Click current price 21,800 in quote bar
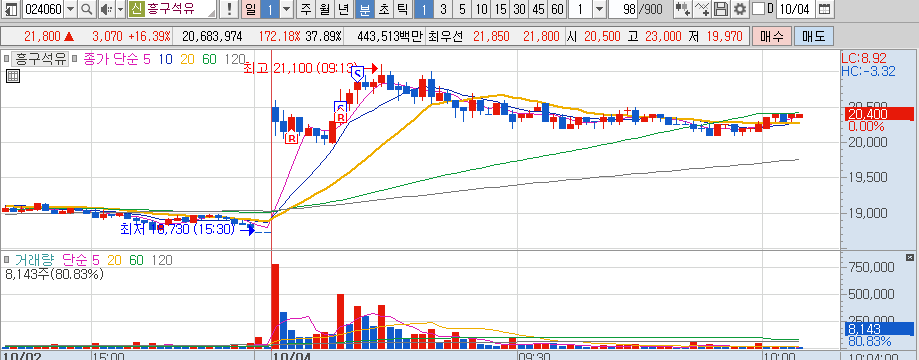Image resolution: width=919 pixels, height=360 pixels. pyautogui.click(x=43, y=36)
